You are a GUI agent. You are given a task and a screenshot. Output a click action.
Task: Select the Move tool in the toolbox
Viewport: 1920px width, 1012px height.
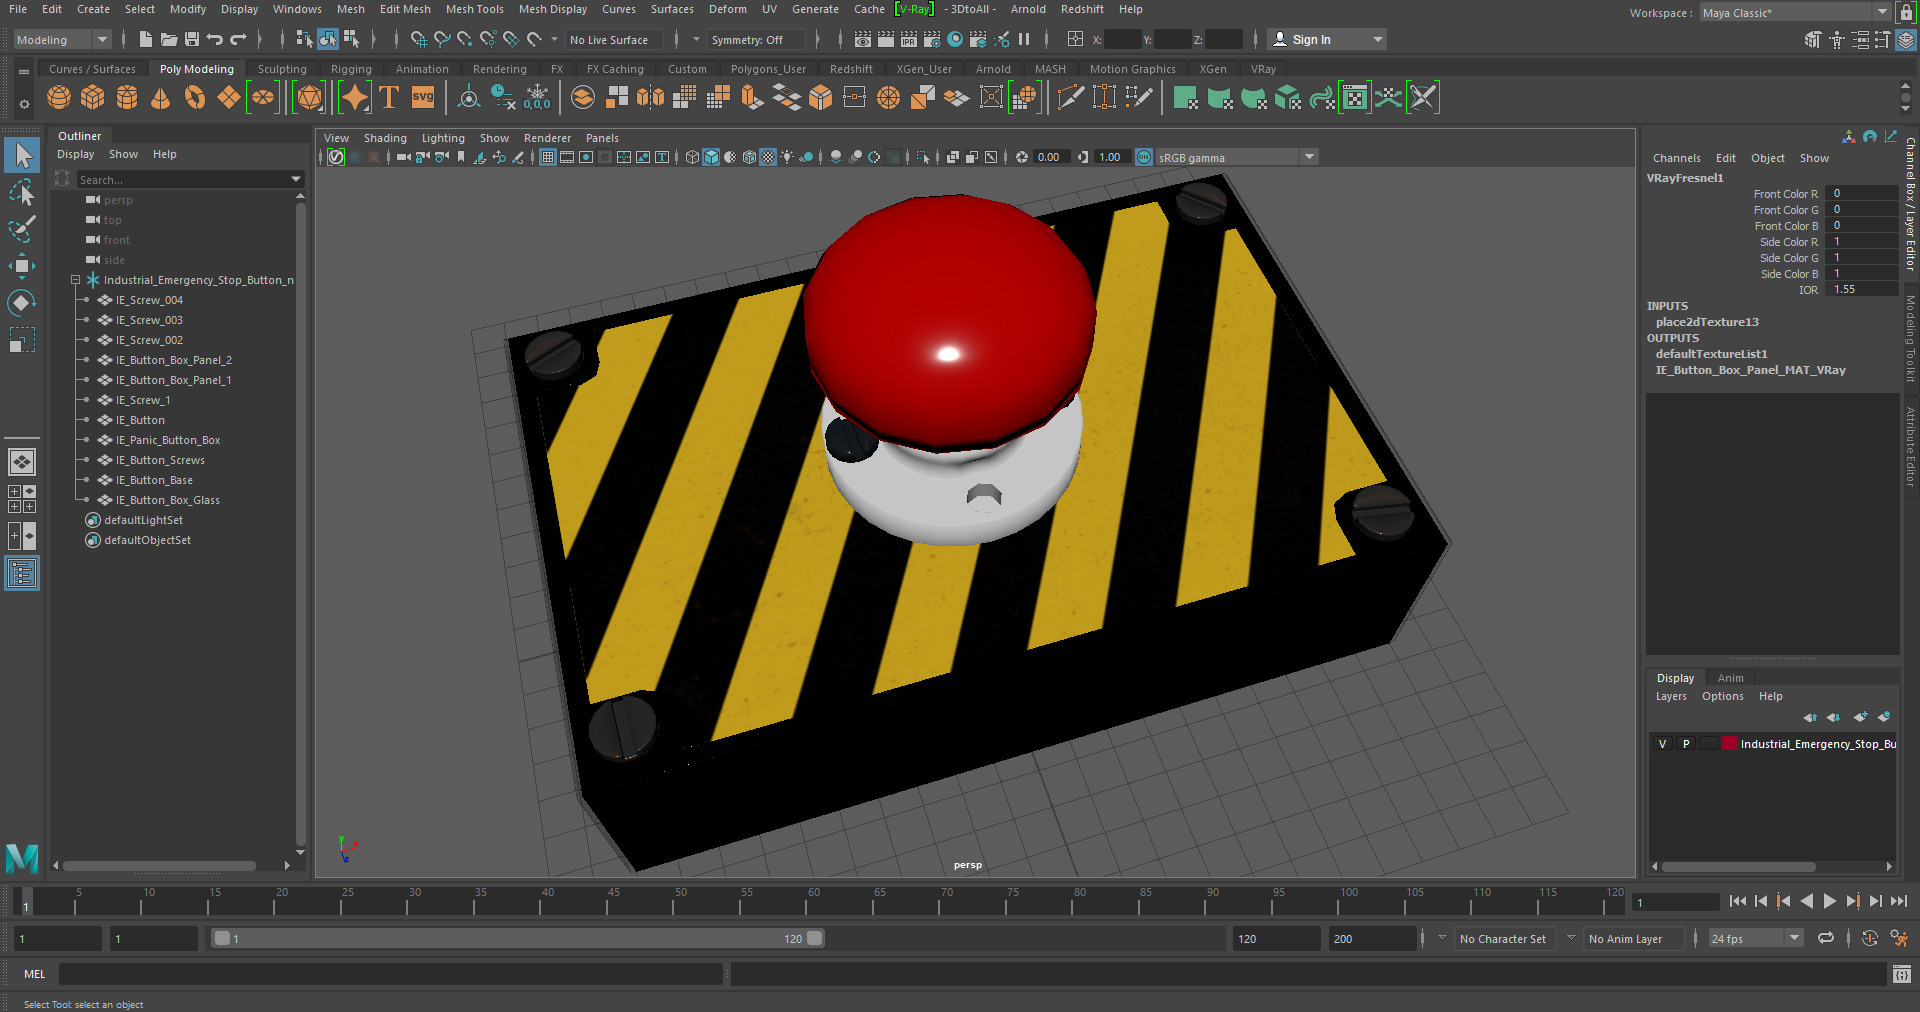[22, 266]
